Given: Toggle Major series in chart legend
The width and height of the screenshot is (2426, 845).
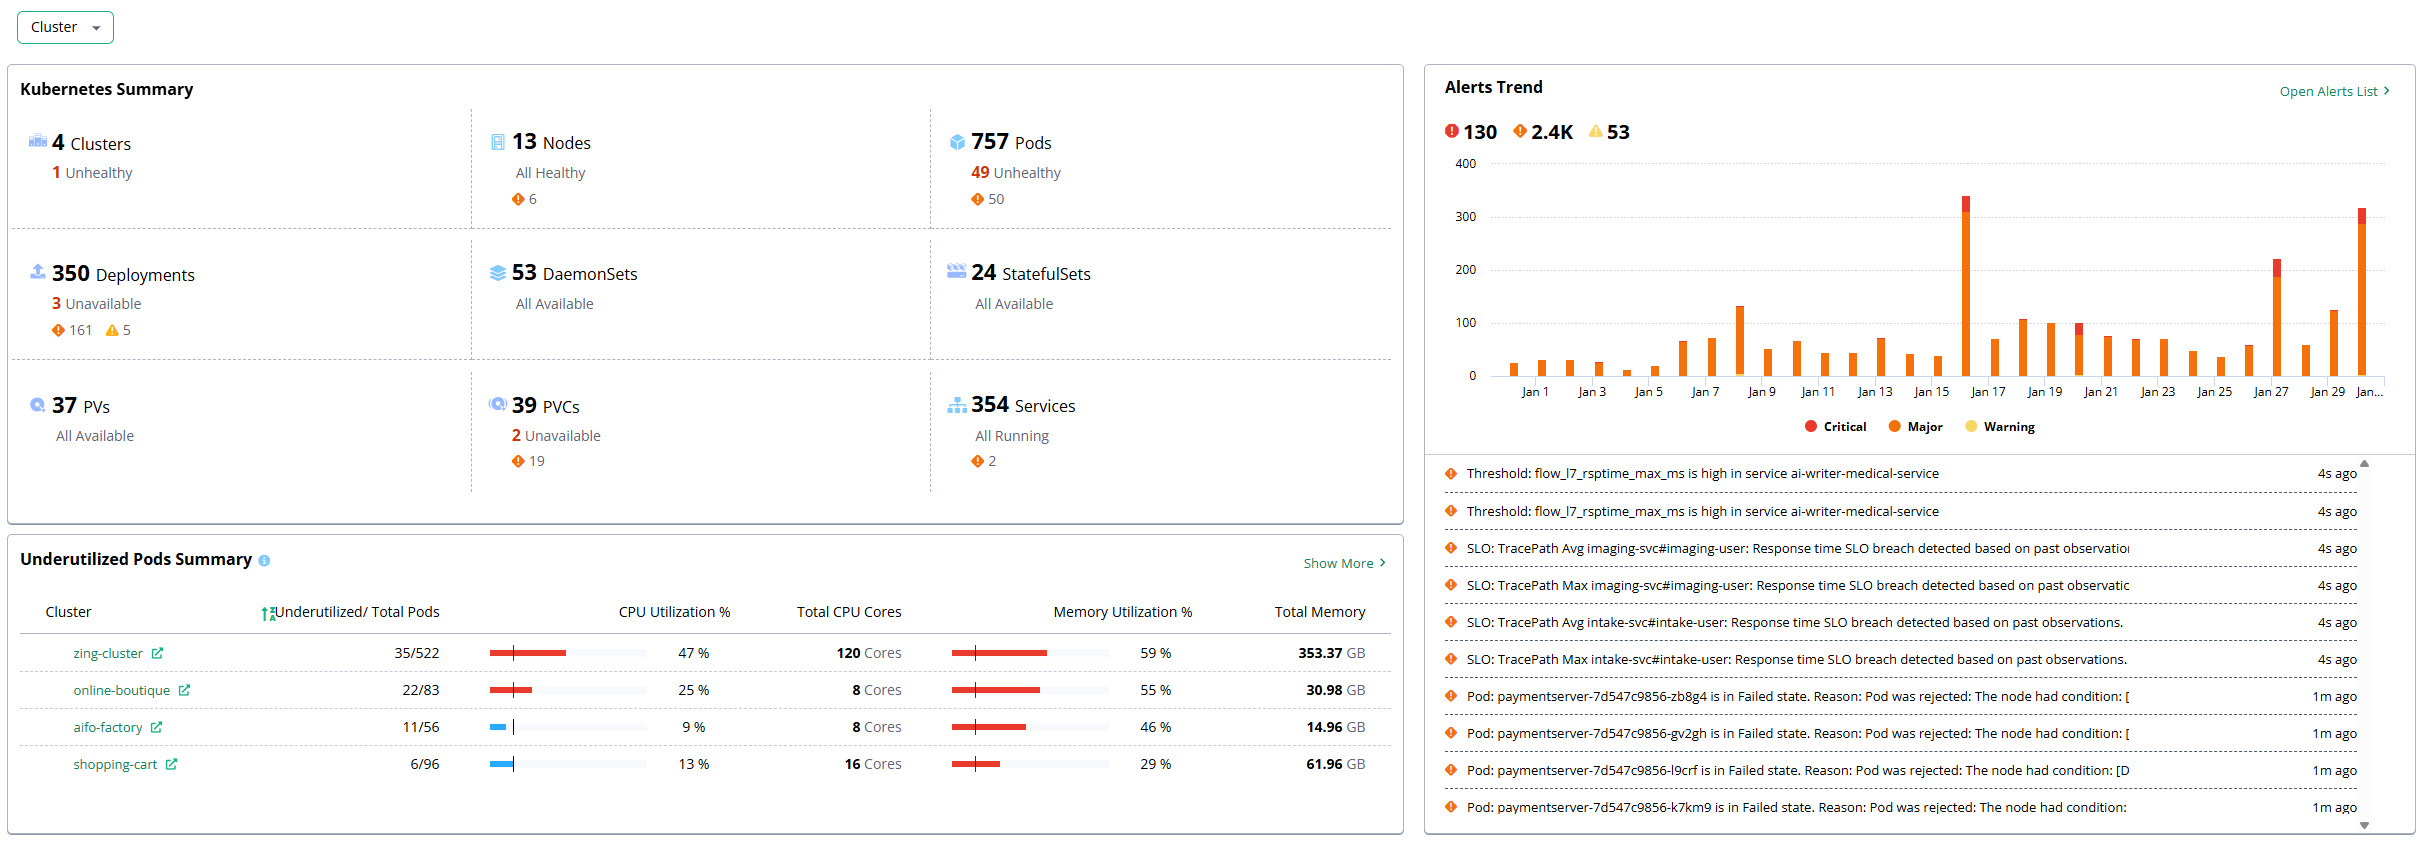Looking at the screenshot, I should pos(1915,427).
